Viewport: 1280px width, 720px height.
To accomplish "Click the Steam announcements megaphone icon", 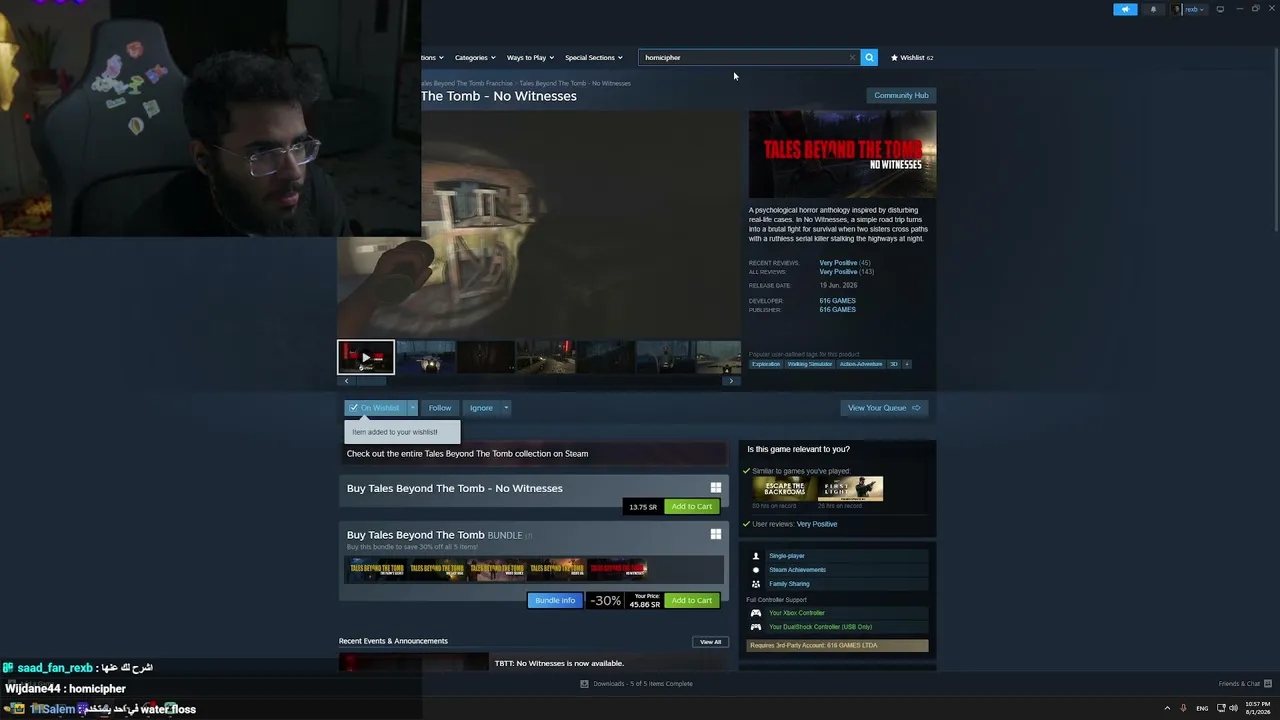I will coord(1125,9).
